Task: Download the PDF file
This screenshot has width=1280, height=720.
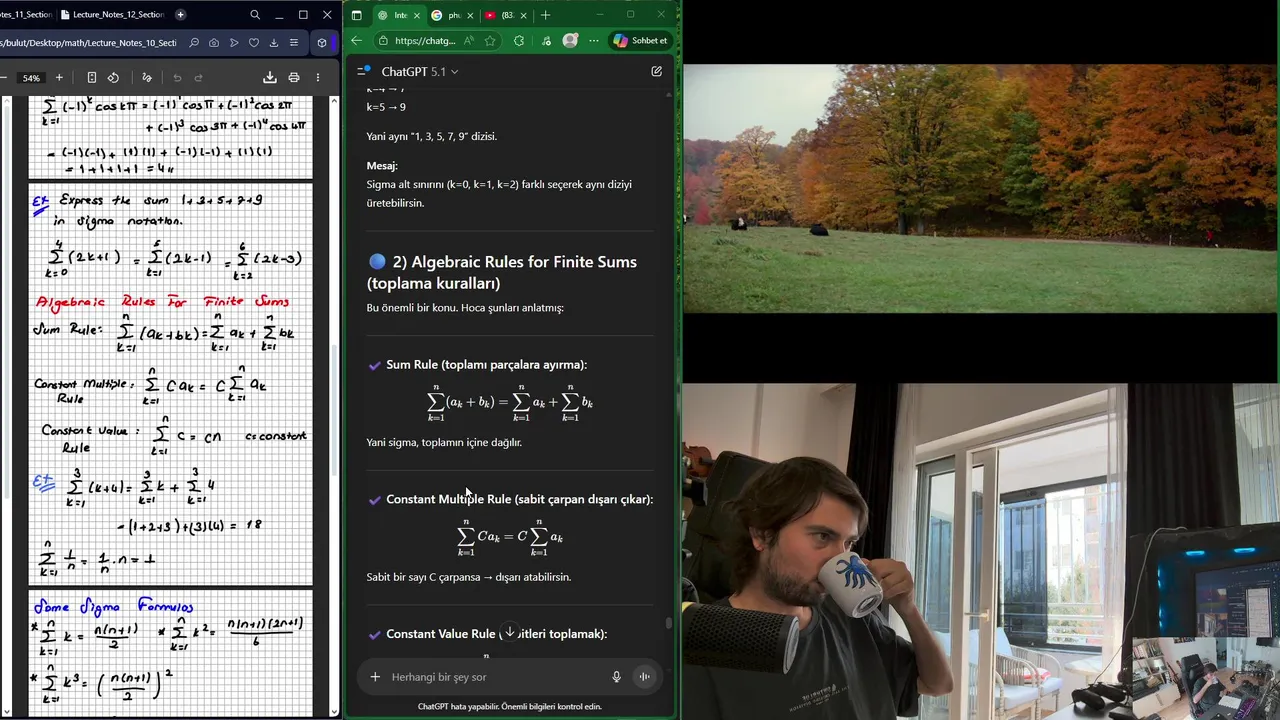Action: point(269,77)
